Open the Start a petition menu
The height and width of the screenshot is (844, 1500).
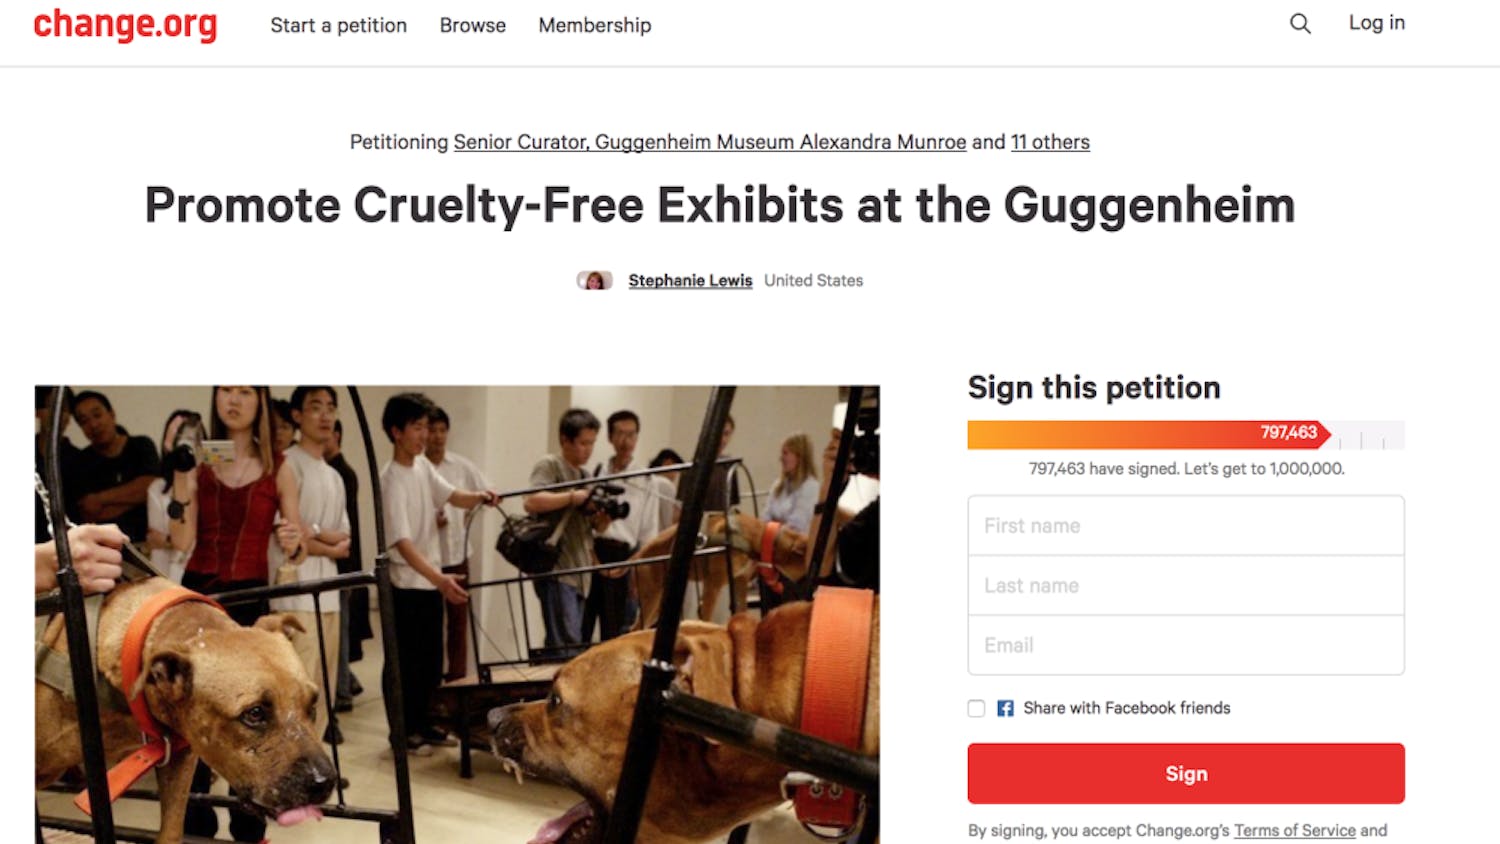pos(338,25)
